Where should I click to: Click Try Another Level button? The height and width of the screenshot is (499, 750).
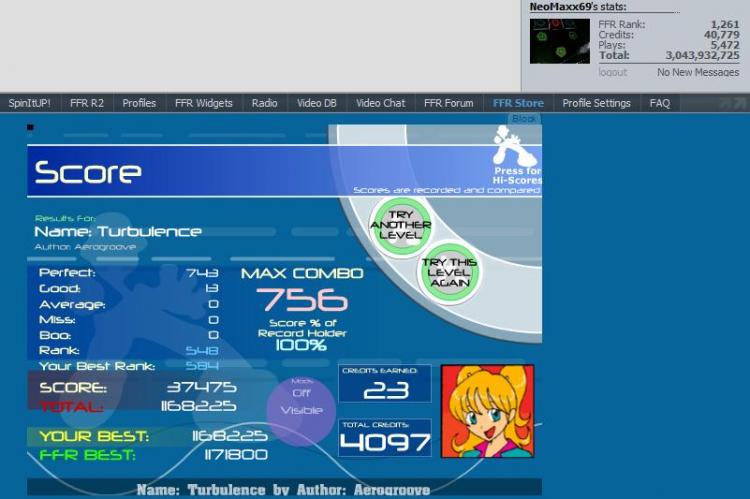click(401, 225)
